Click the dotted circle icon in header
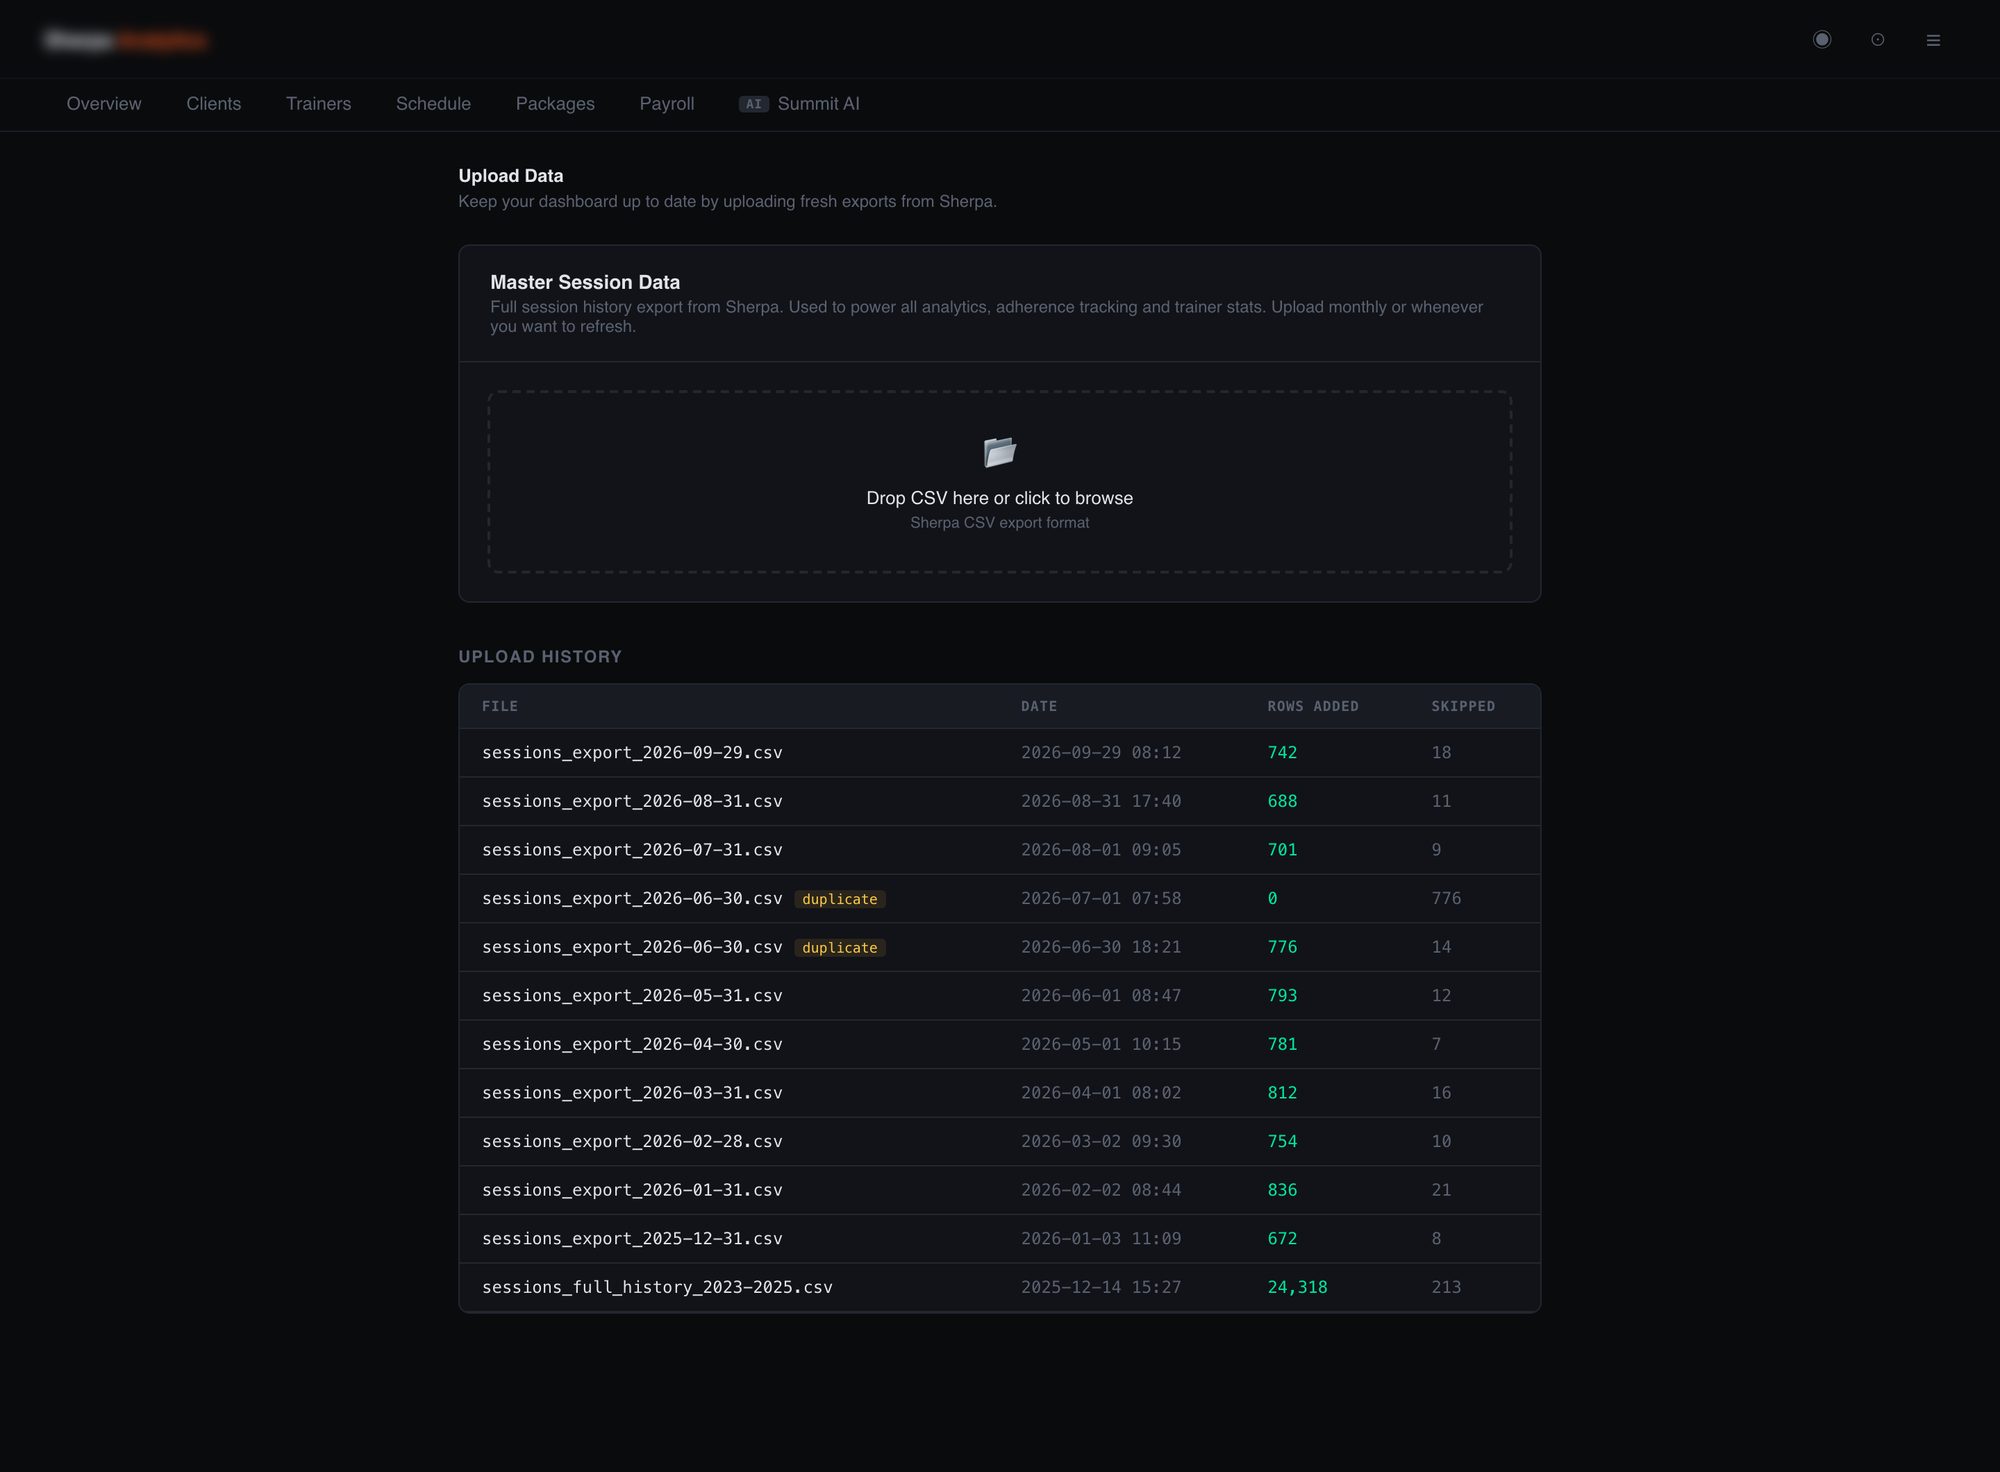 pyautogui.click(x=1878, y=40)
